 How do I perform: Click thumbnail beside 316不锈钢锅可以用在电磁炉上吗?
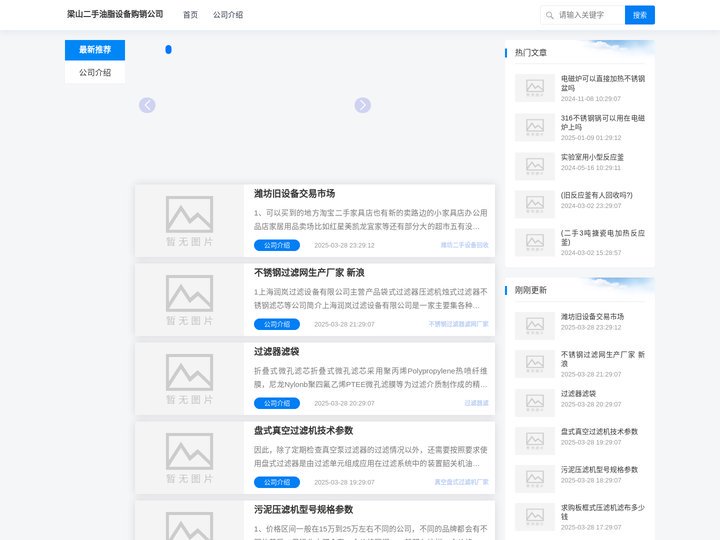pyautogui.click(x=534, y=127)
